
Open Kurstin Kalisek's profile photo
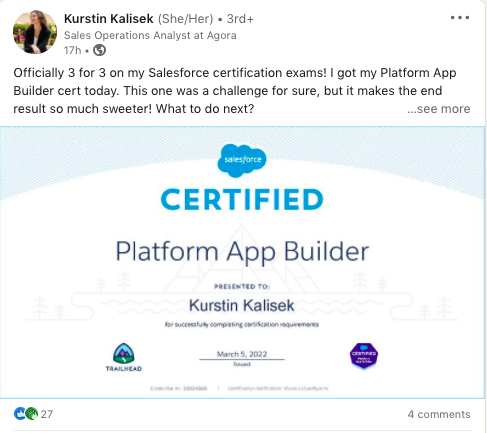(x=35, y=32)
